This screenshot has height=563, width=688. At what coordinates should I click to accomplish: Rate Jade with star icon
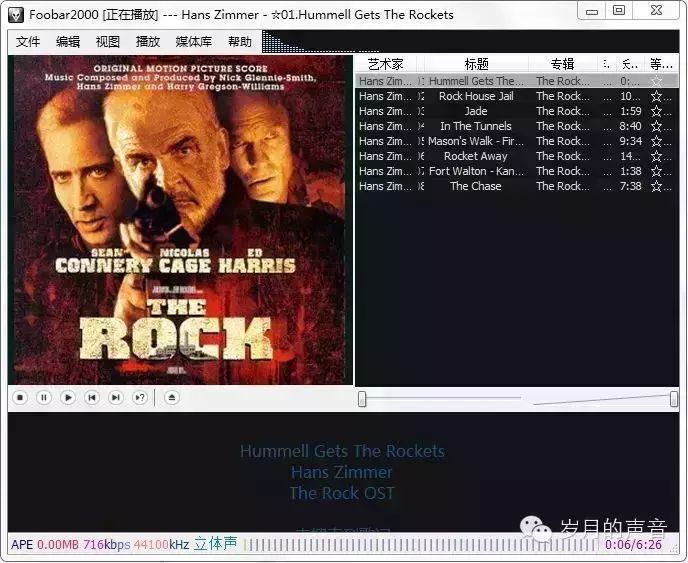coord(656,111)
